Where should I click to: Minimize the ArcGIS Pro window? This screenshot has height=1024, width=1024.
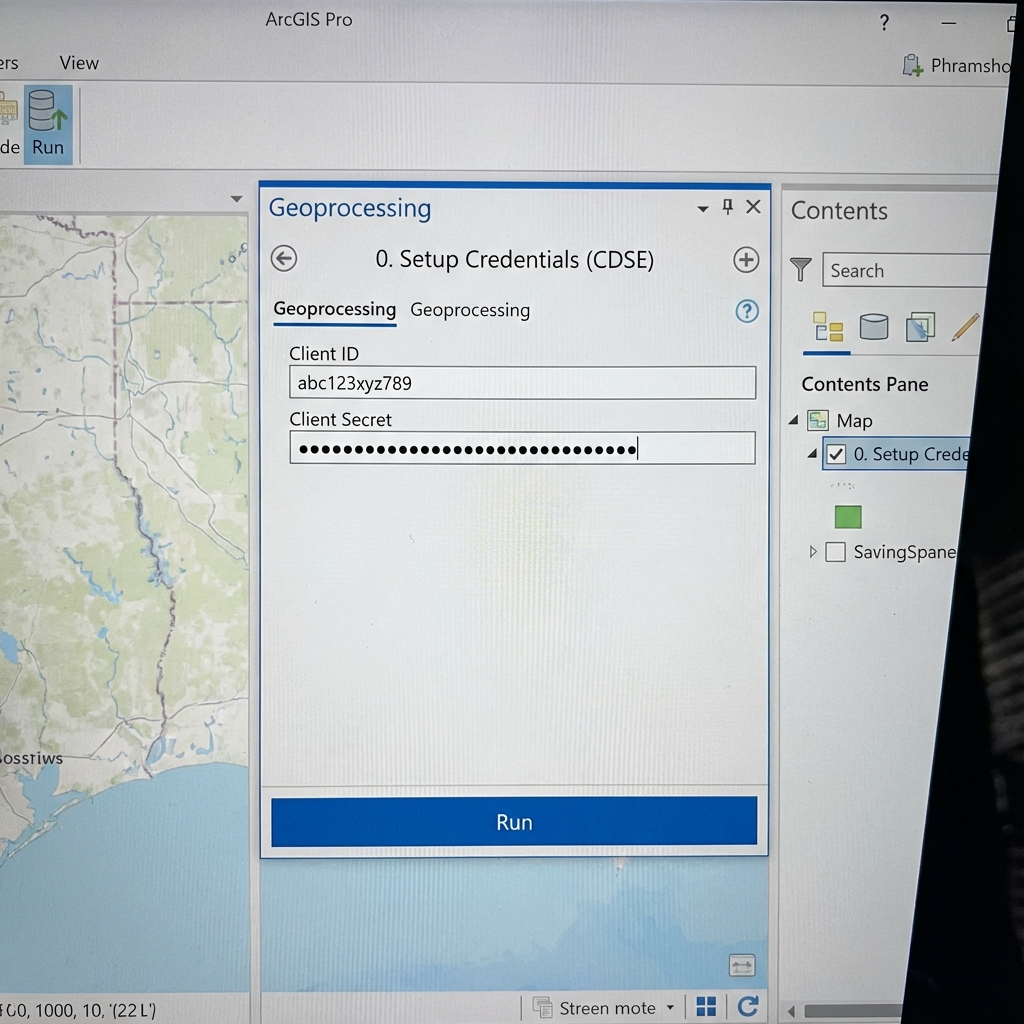pyautogui.click(x=949, y=24)
